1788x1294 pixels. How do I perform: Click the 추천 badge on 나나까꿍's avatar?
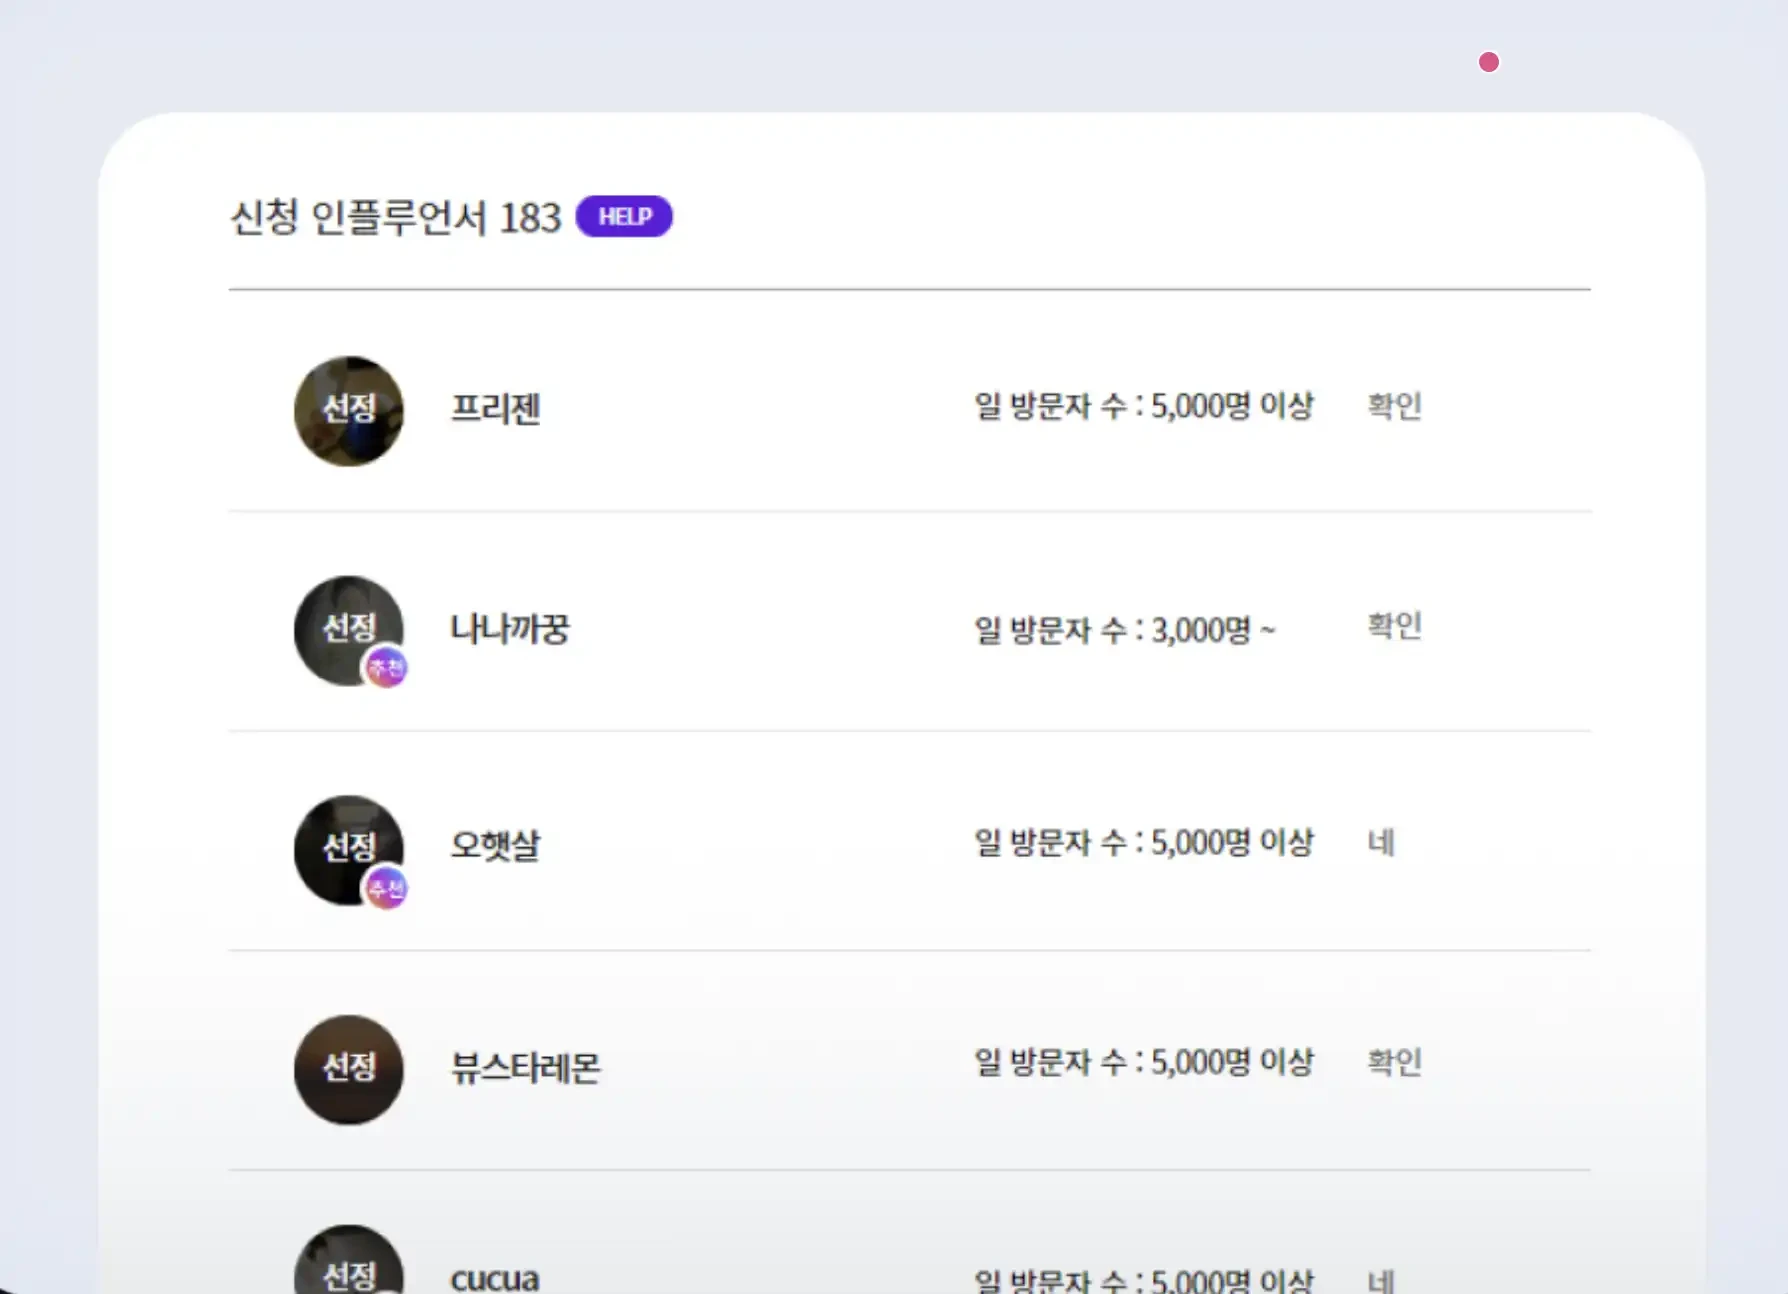(x=386, y=667)
